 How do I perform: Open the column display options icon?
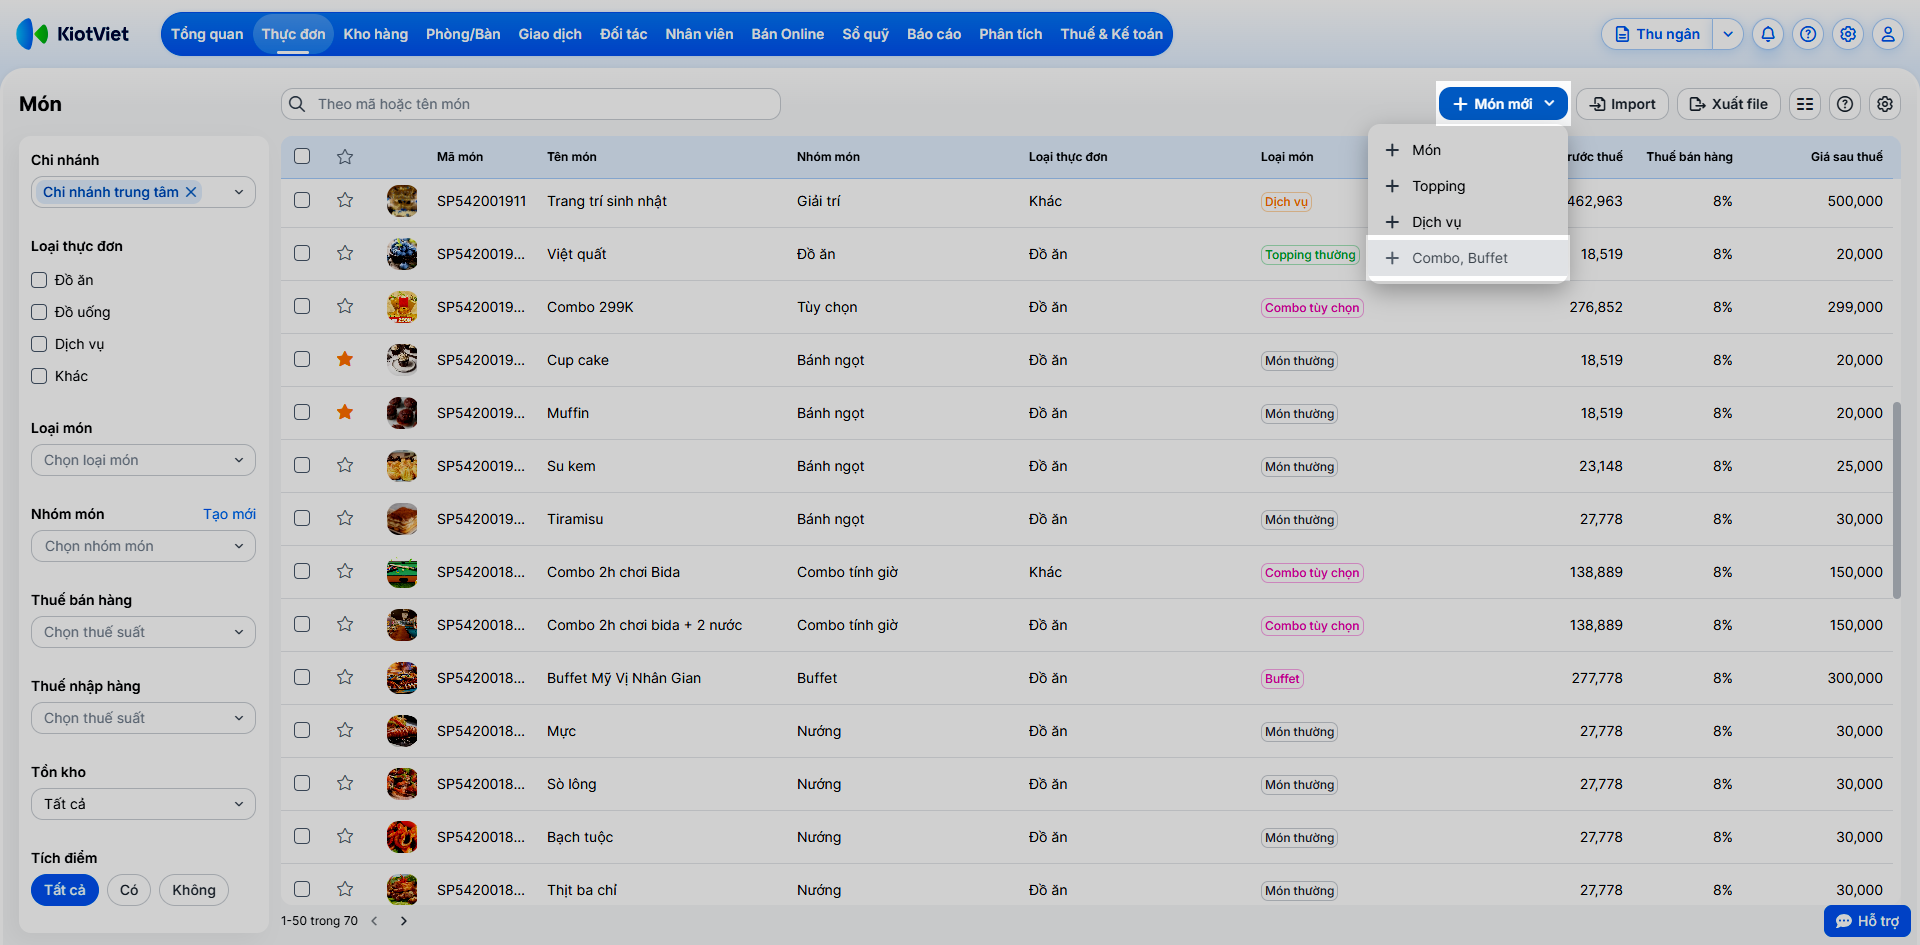tap(1805, 104)
